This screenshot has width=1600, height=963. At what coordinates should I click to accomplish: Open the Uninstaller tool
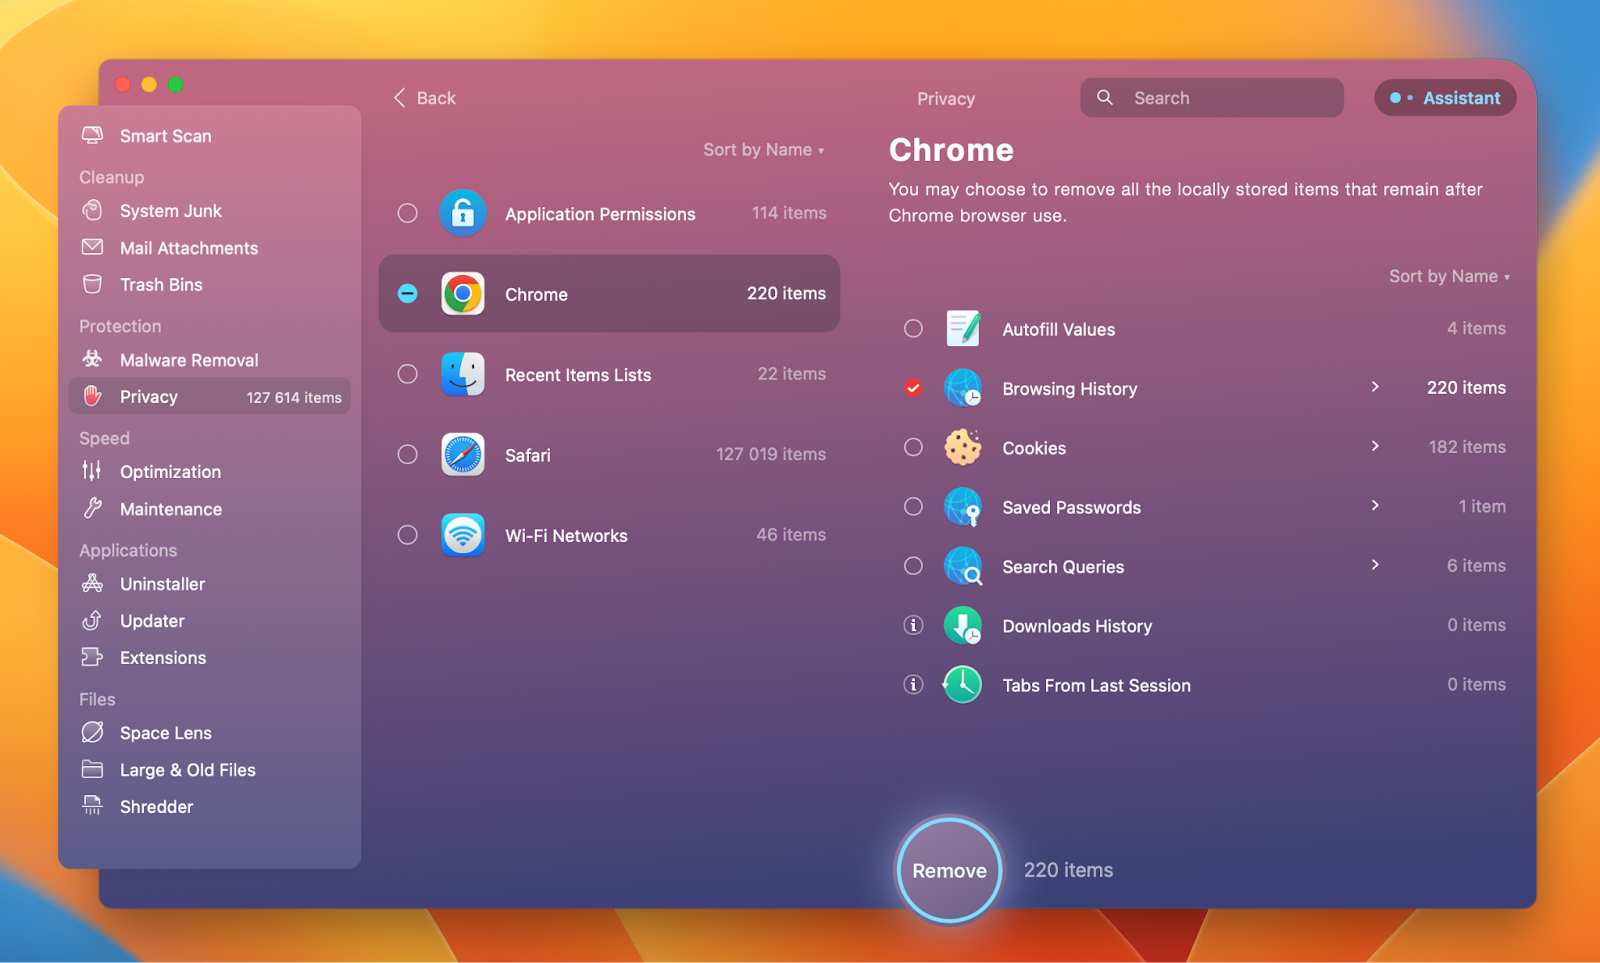click(162, 583)
